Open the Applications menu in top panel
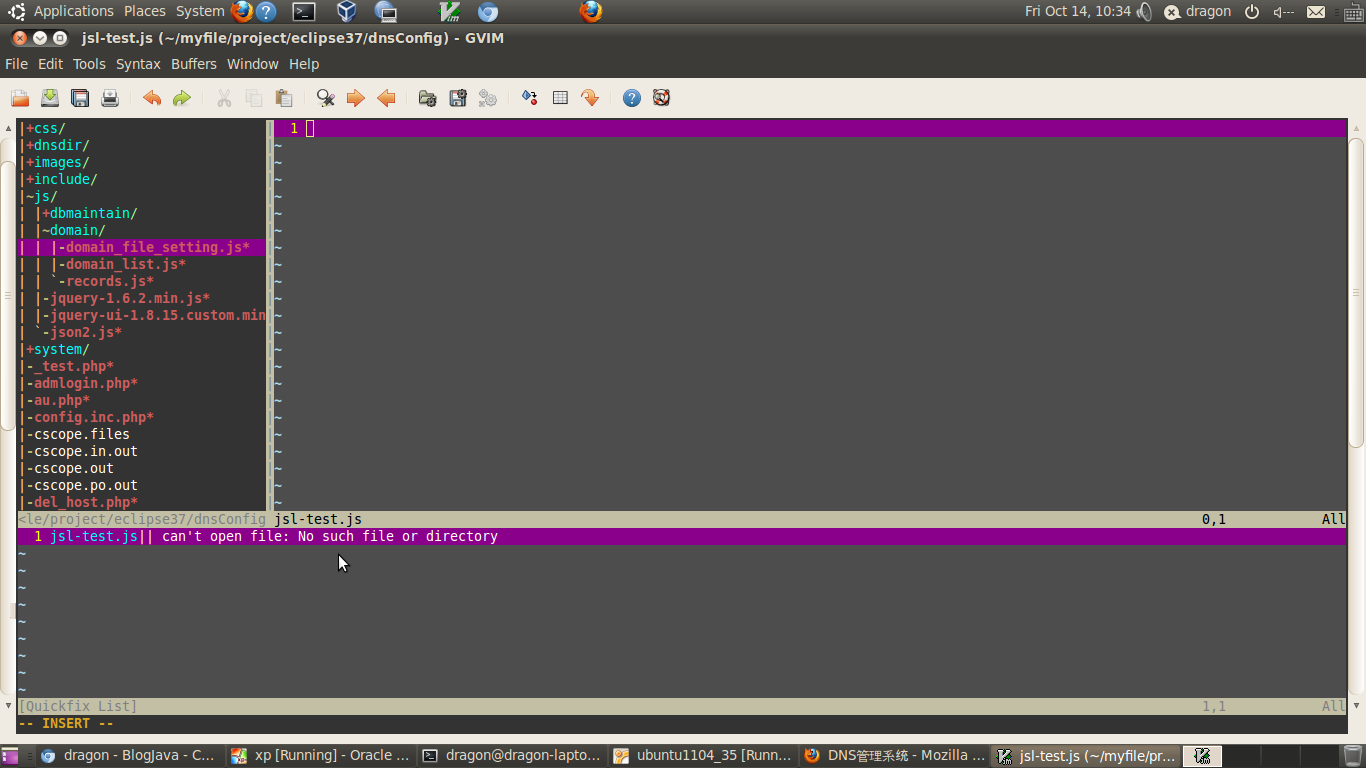Screen dimensions: 1366x768 point(74,11)
